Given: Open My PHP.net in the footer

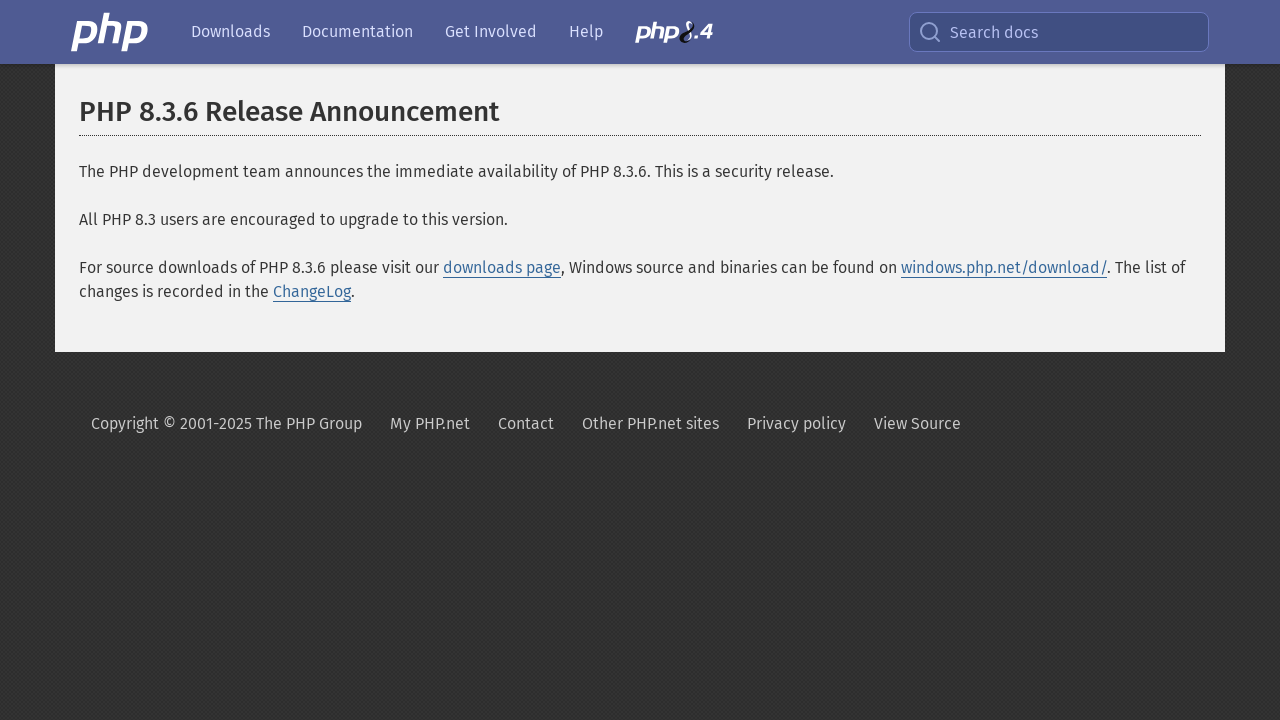Looking at the screenshot, I should 429,424.
